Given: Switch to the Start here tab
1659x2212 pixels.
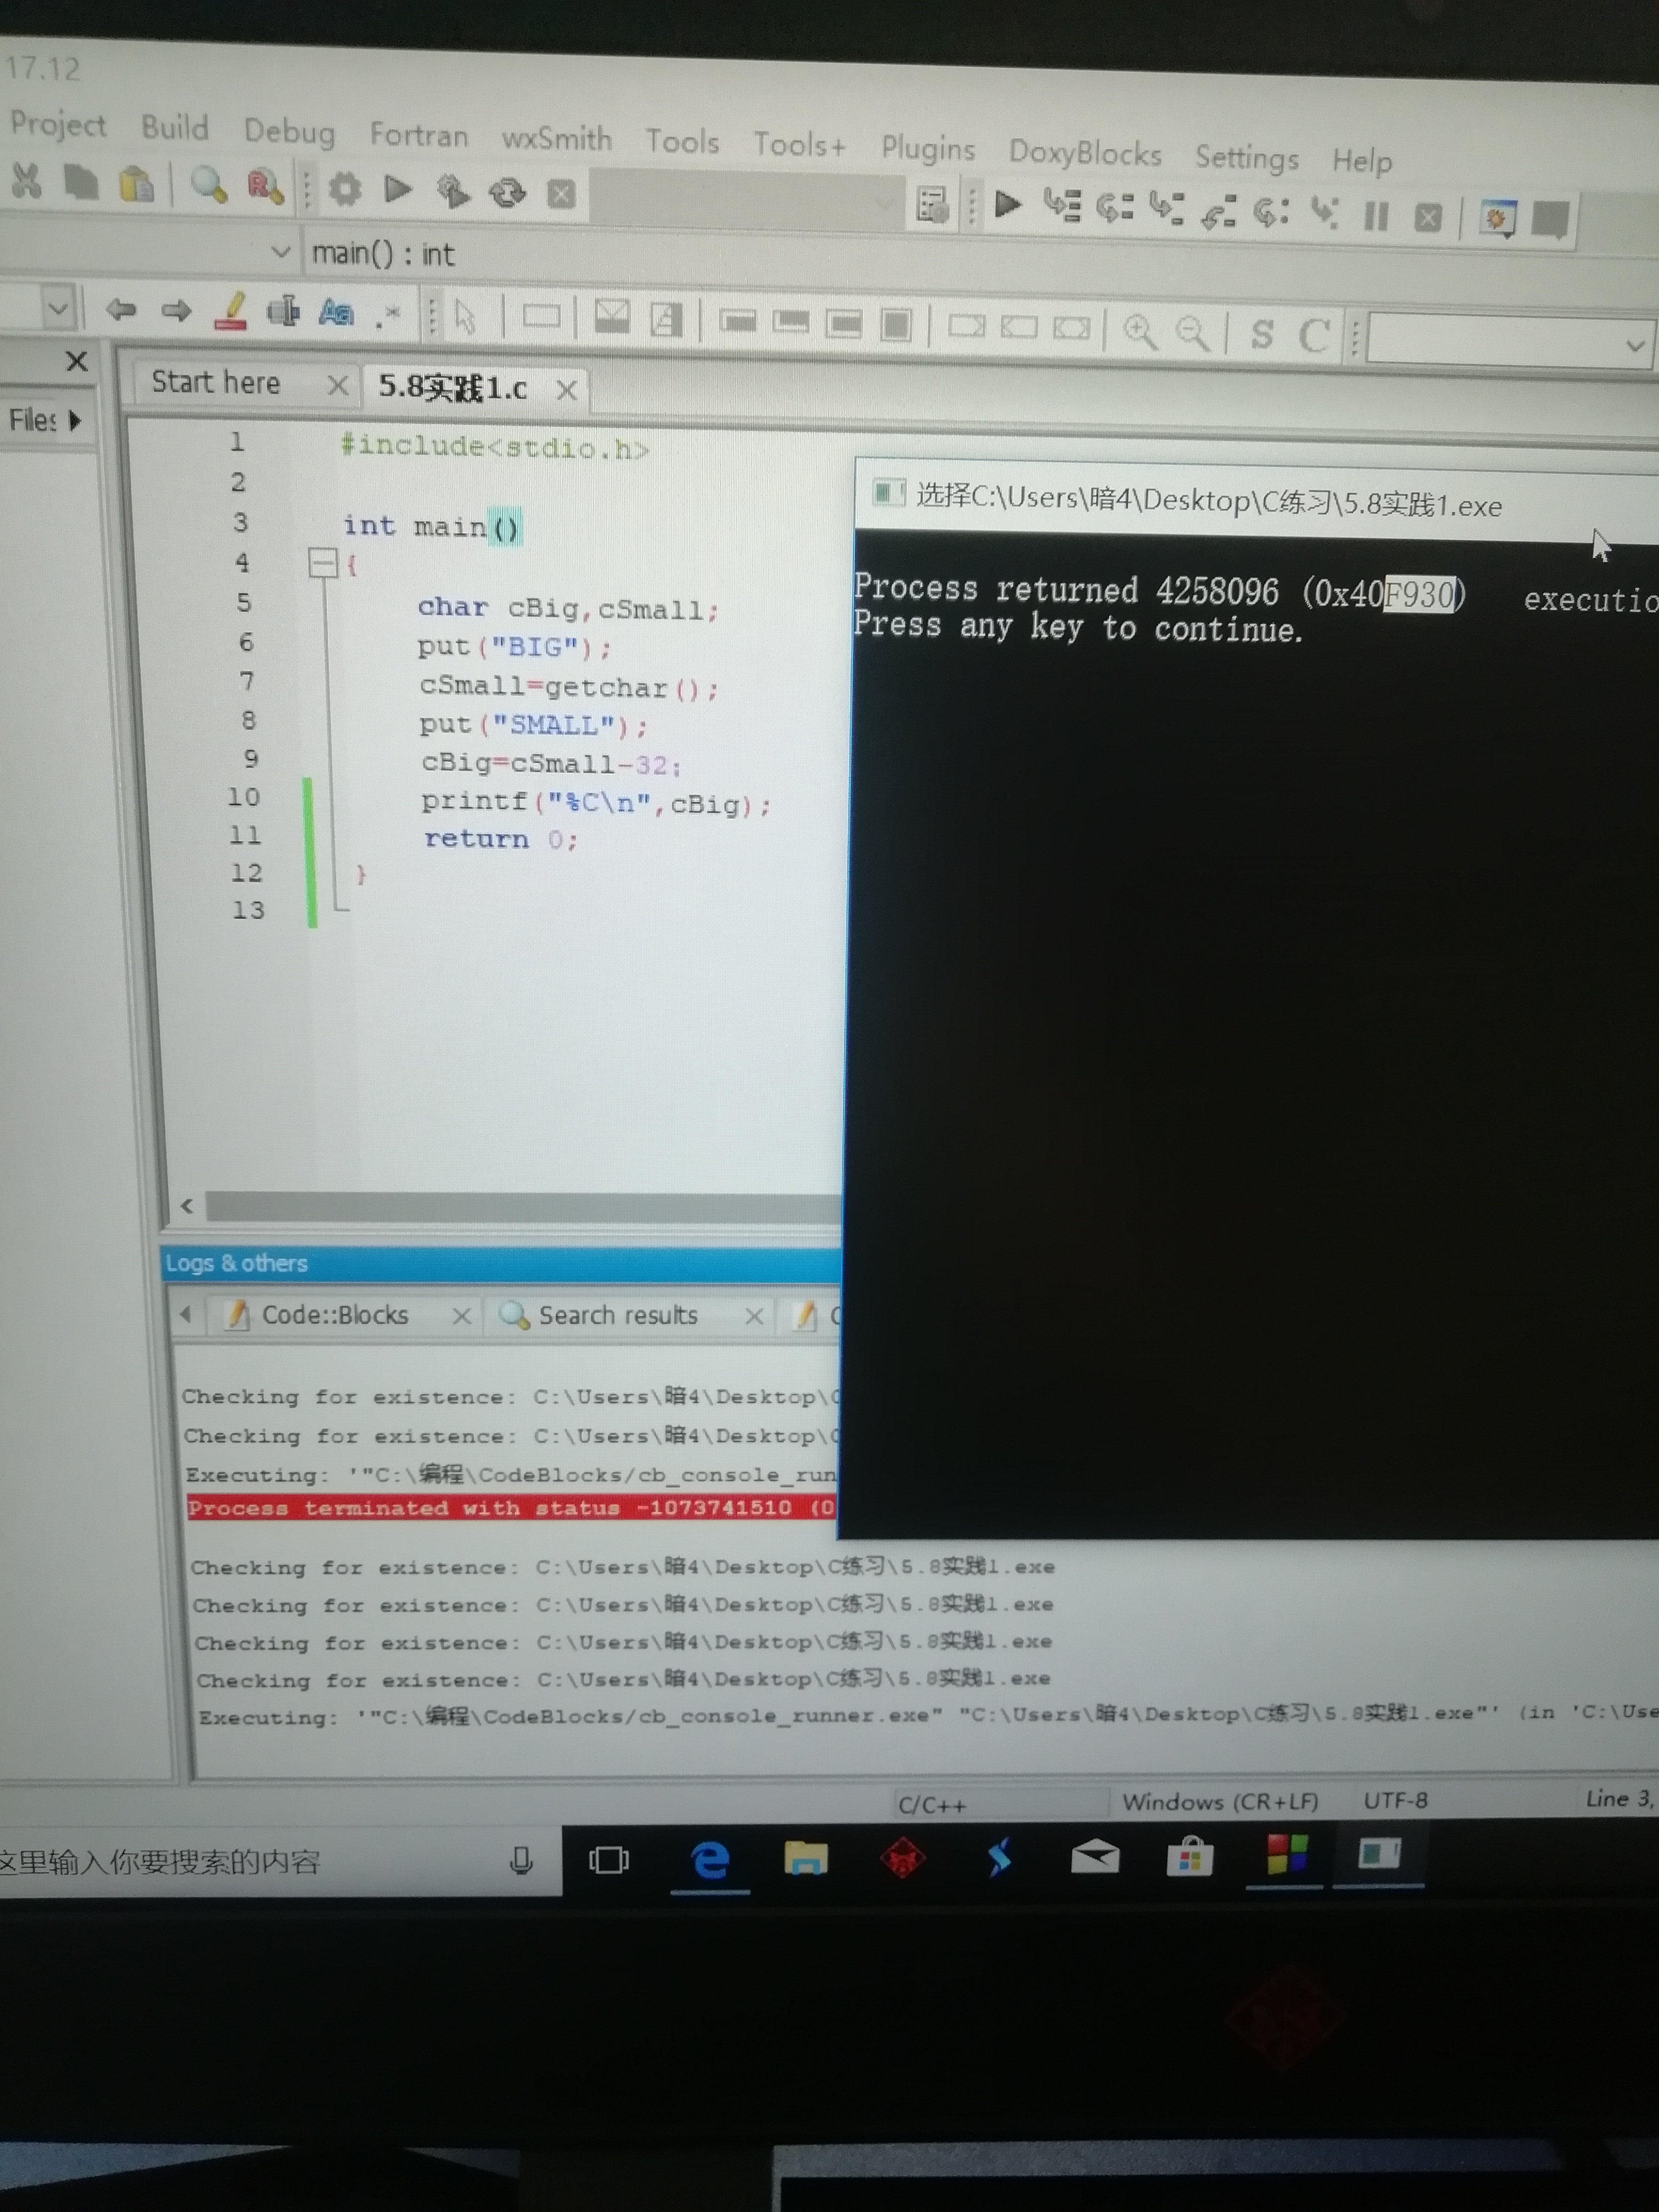Looking at the screenshot, I should point(216,383).
